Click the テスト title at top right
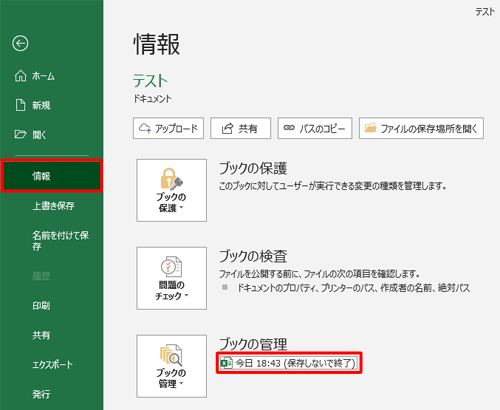The image size is (500, 410). [x=485, y=12]
